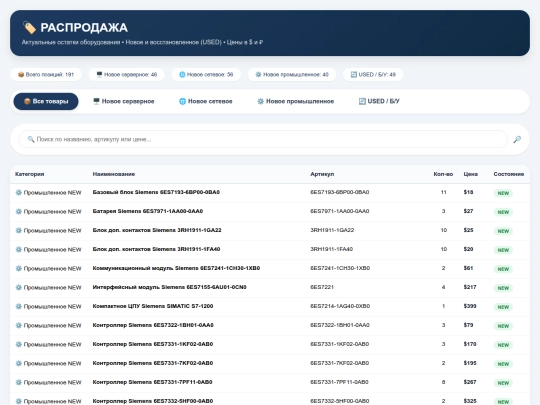Click 'Интерфейсный модуль Siemens 6ES7155-6AU01-0CN0' name
Viewport: 540px width, 405px height.
click(169, 287)
